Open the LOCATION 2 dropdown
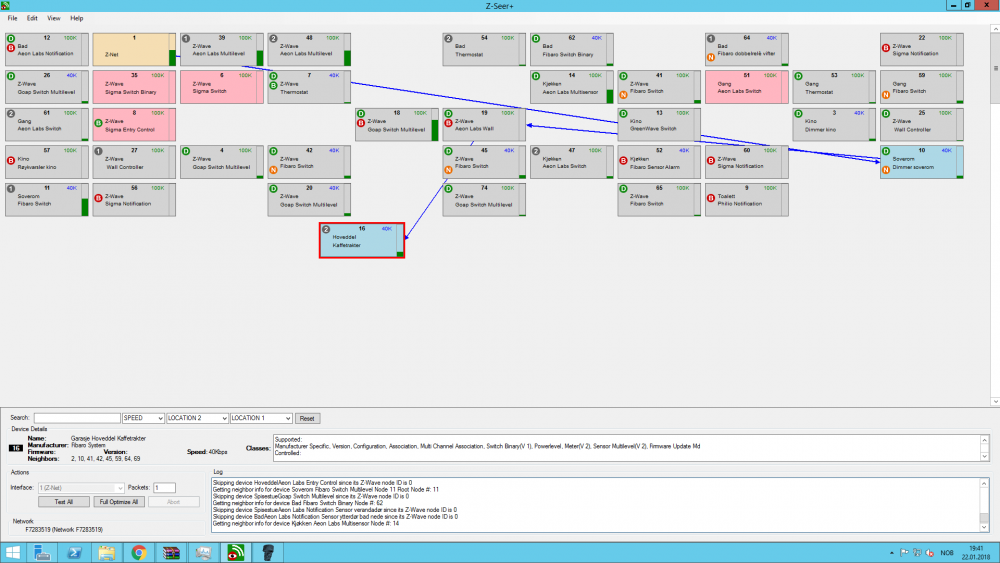 pyautogui.click(x=196, y=418)
